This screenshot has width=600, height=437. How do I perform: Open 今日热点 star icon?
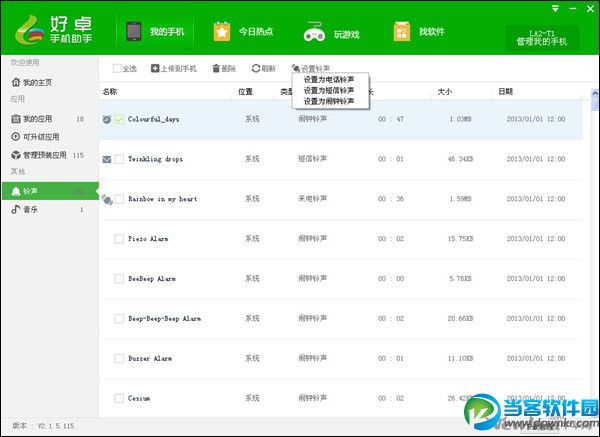[x=222, y=31]
